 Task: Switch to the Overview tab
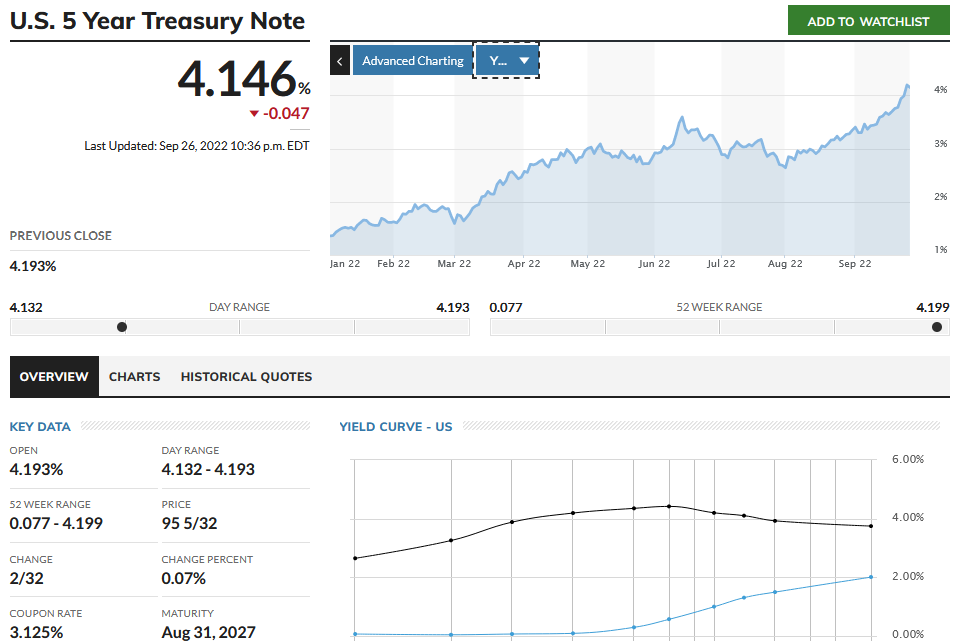pos(54,377)
